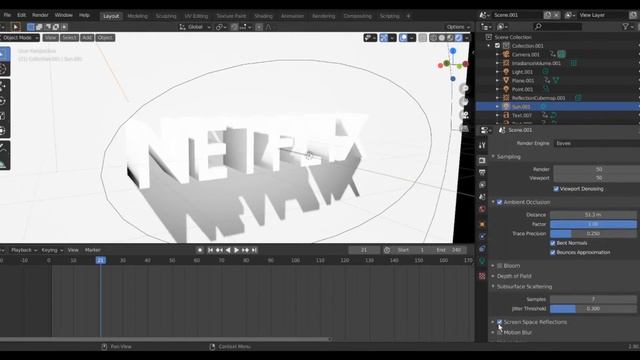Select the Rotate tool
Image resolution: width=640 pixels, height=360 pixels.
click(x=3, y=101)
